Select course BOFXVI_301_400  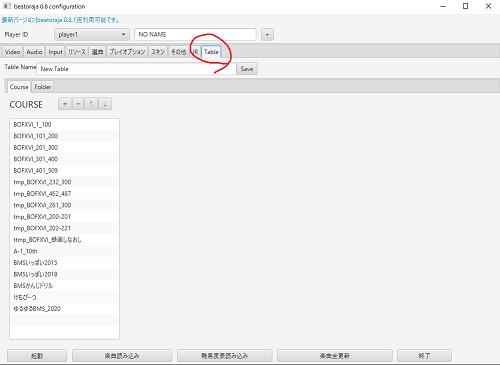[64, 159]
